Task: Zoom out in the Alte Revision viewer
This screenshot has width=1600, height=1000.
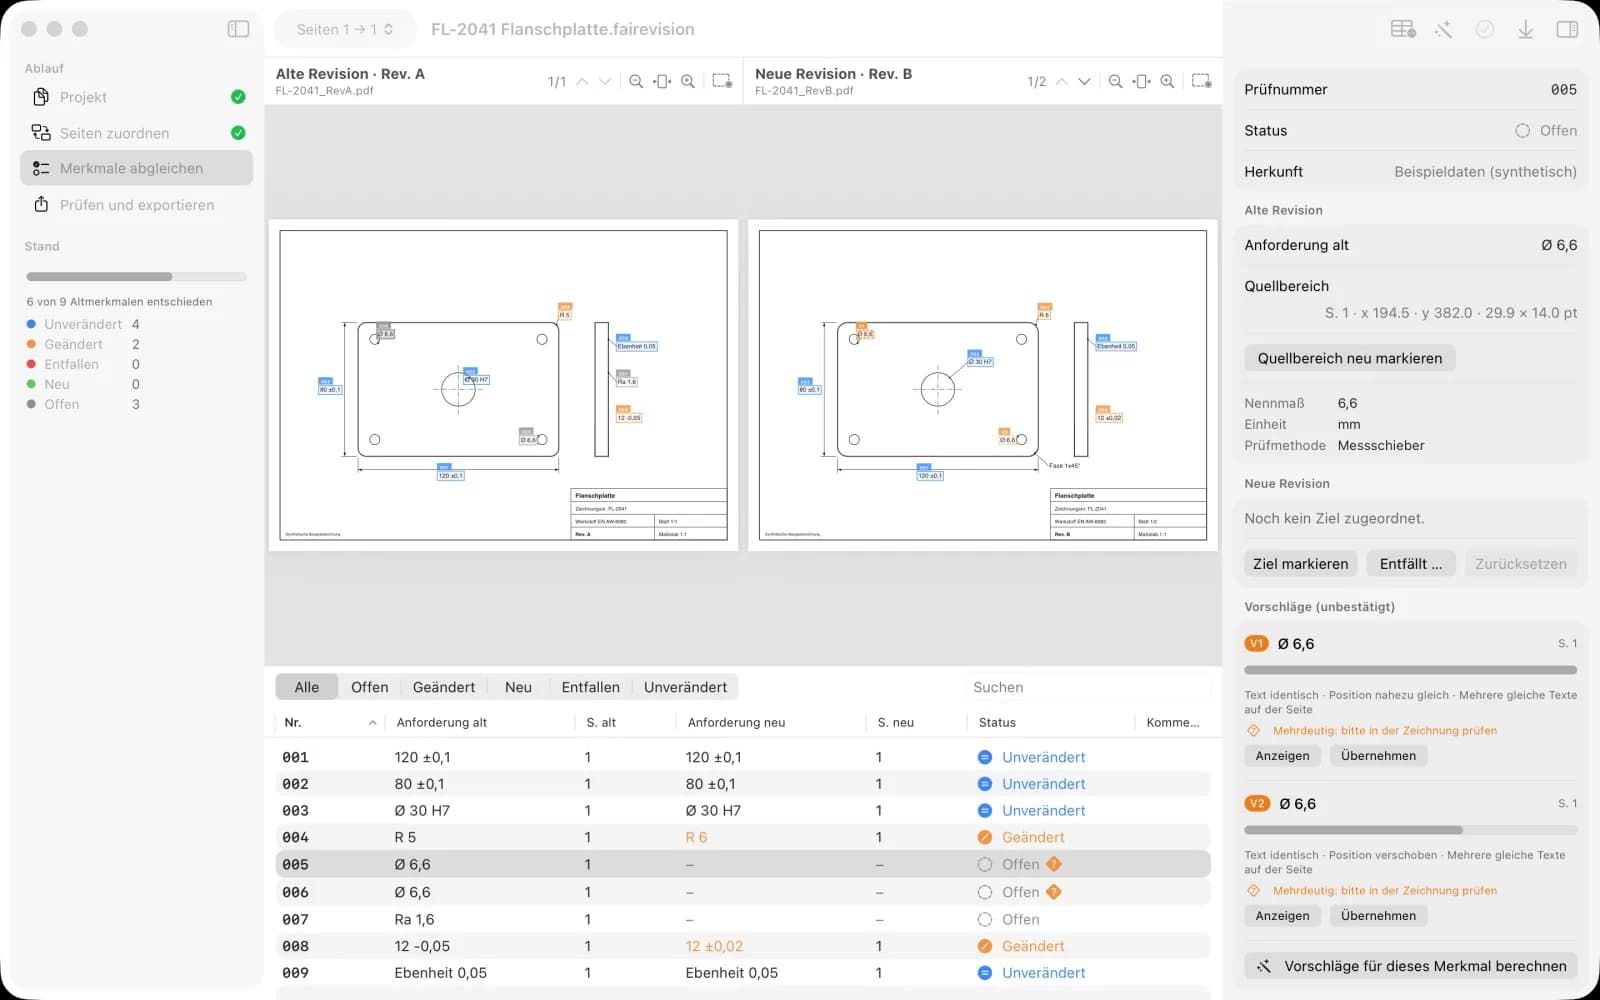Action: [636, 81]
